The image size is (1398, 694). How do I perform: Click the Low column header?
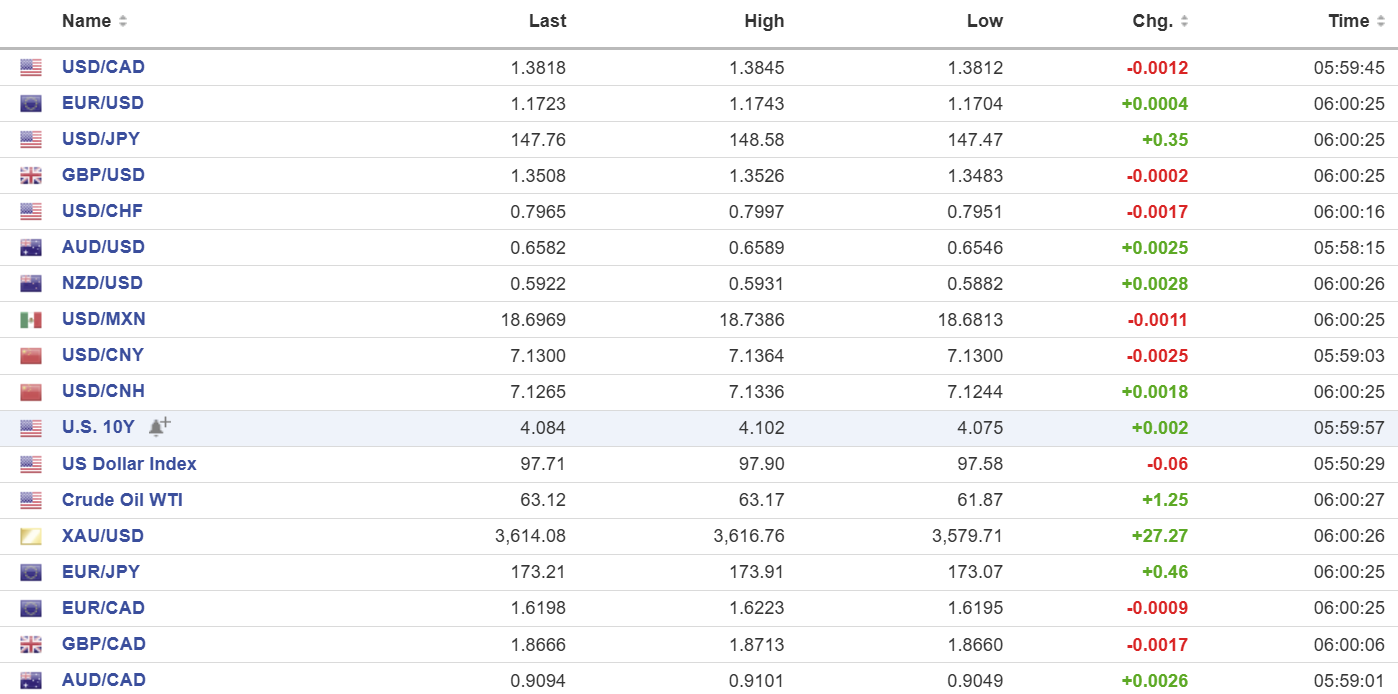pos(984,21)
